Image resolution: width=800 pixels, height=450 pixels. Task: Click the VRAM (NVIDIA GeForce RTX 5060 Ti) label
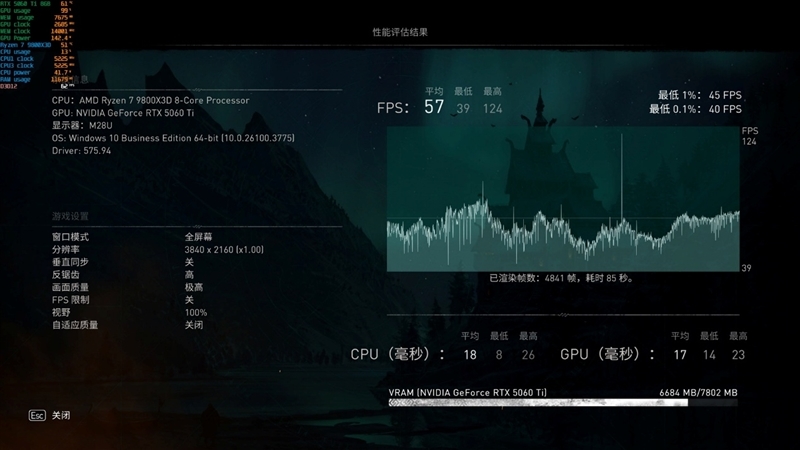tap(467, 392)
